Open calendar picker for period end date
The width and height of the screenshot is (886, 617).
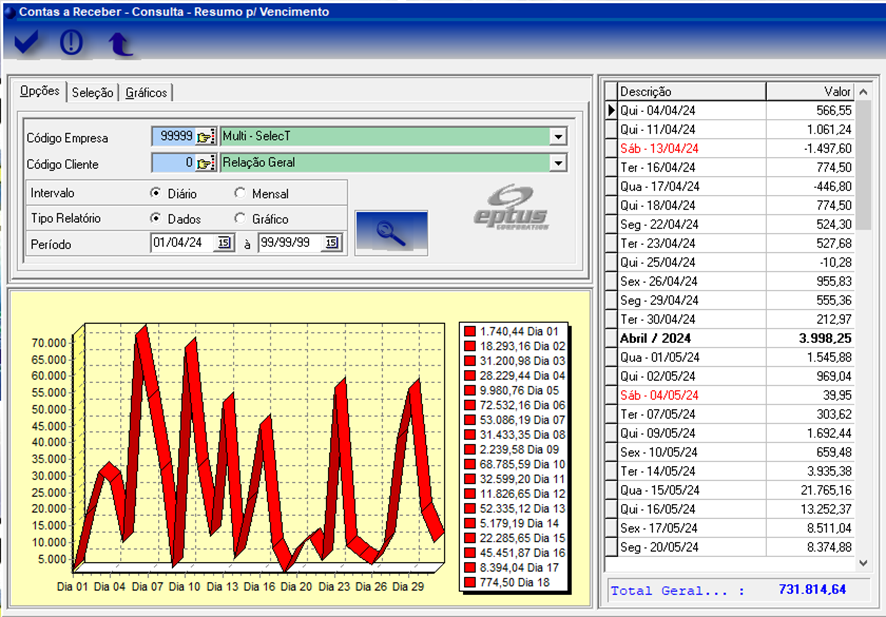331,243
